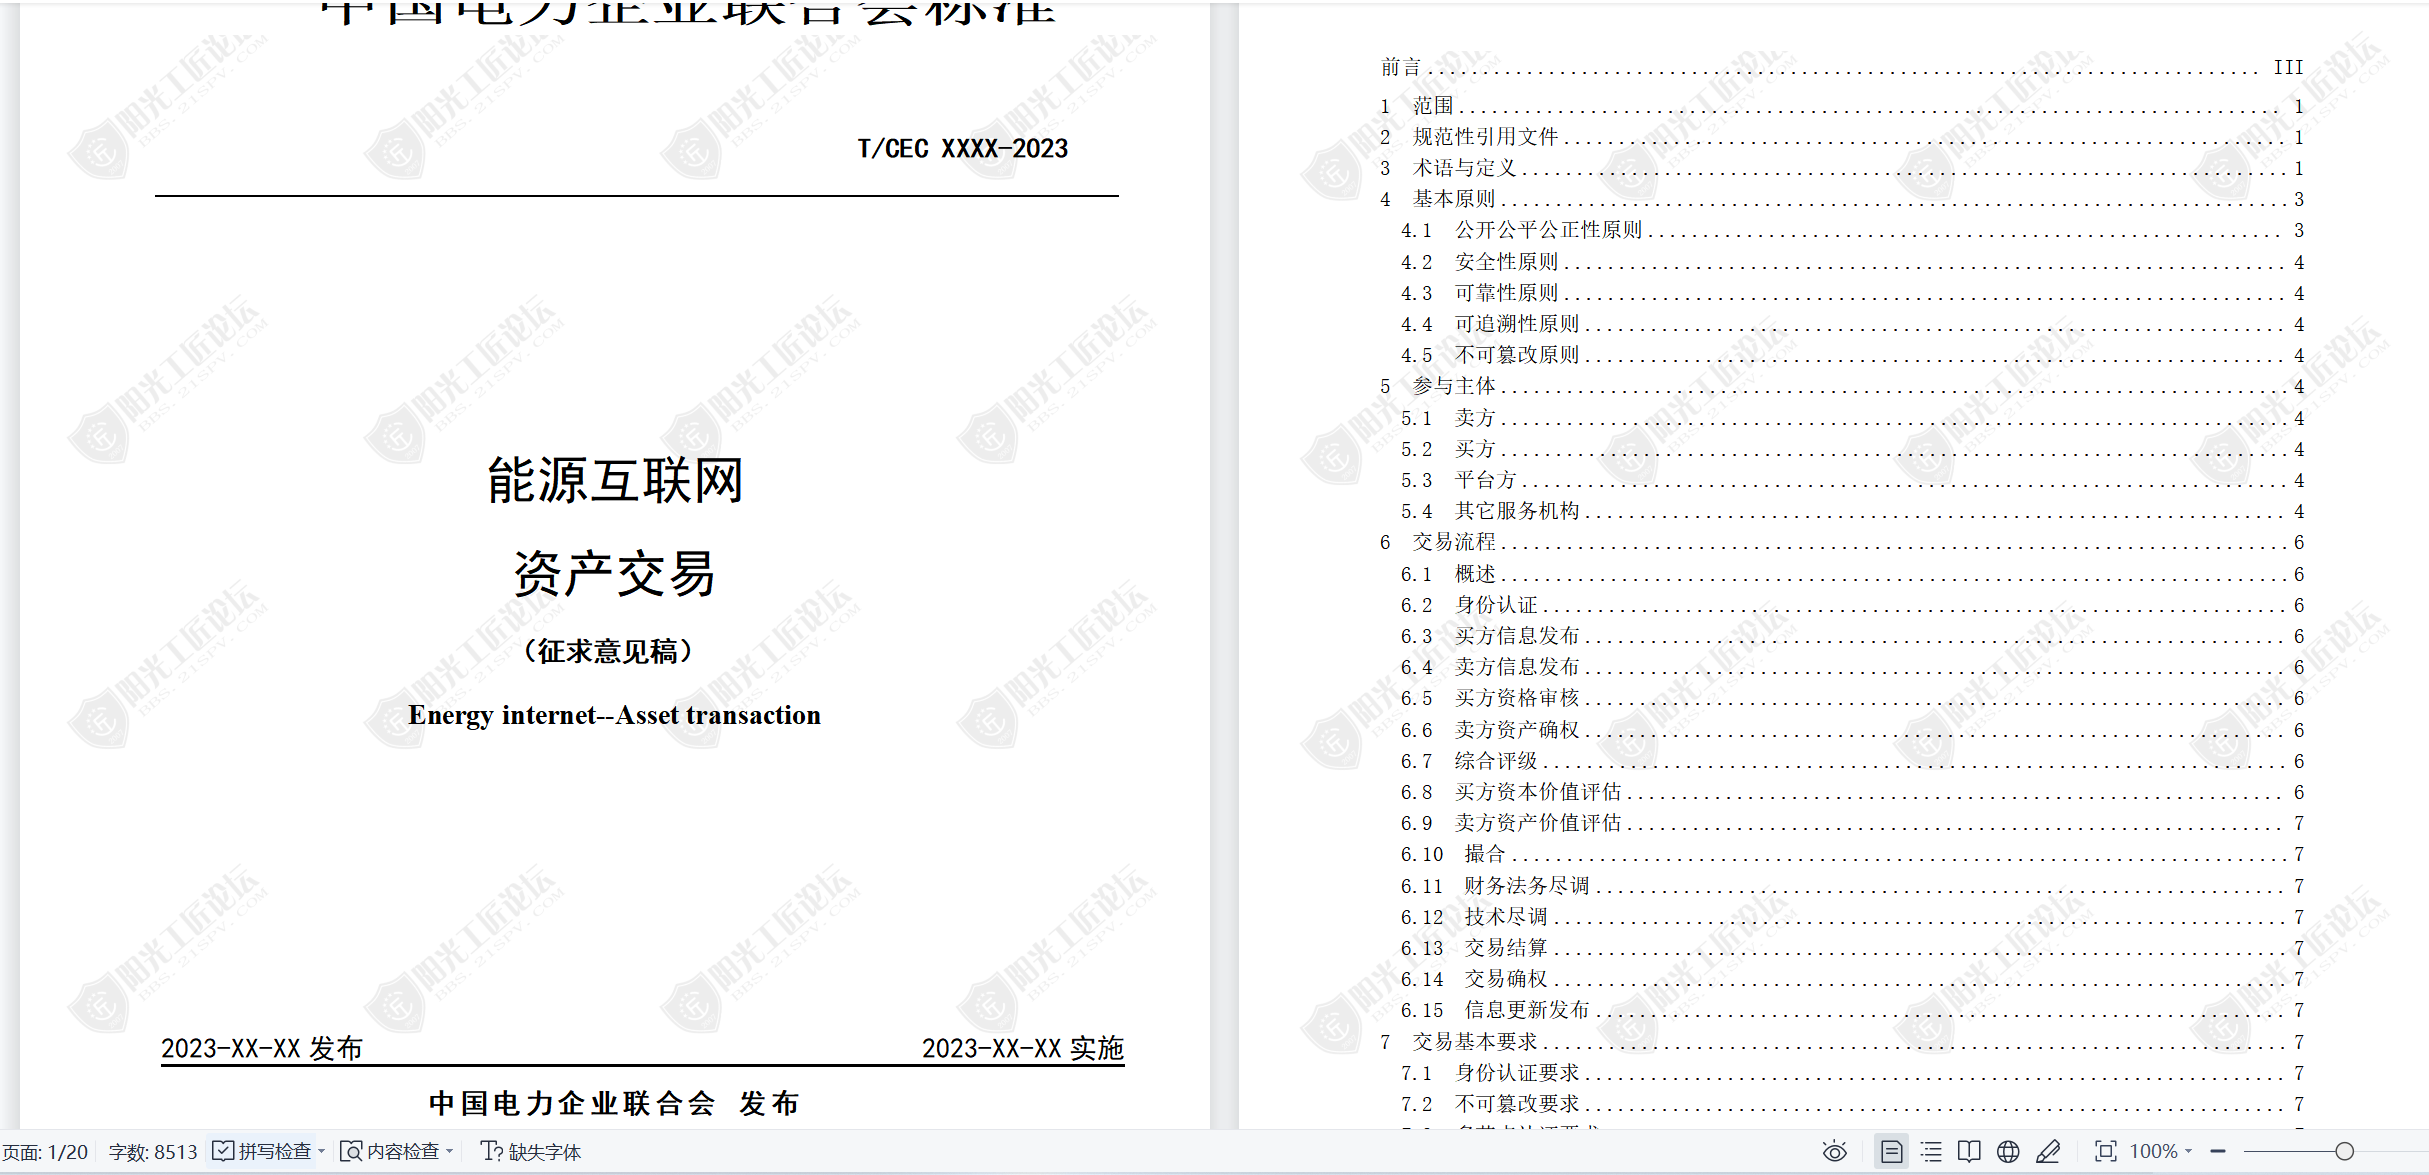This screenshot has width=2429, height=1175.
Task: Go to 3 术语与定义 entry
Action: pos(1842,168)
